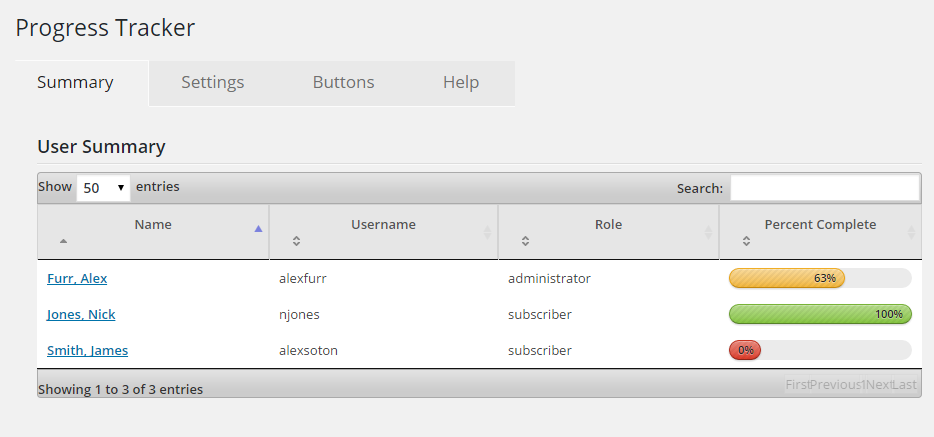
Task: Click the Showing 1 to 3 entries text
Action: pos(120,389)
